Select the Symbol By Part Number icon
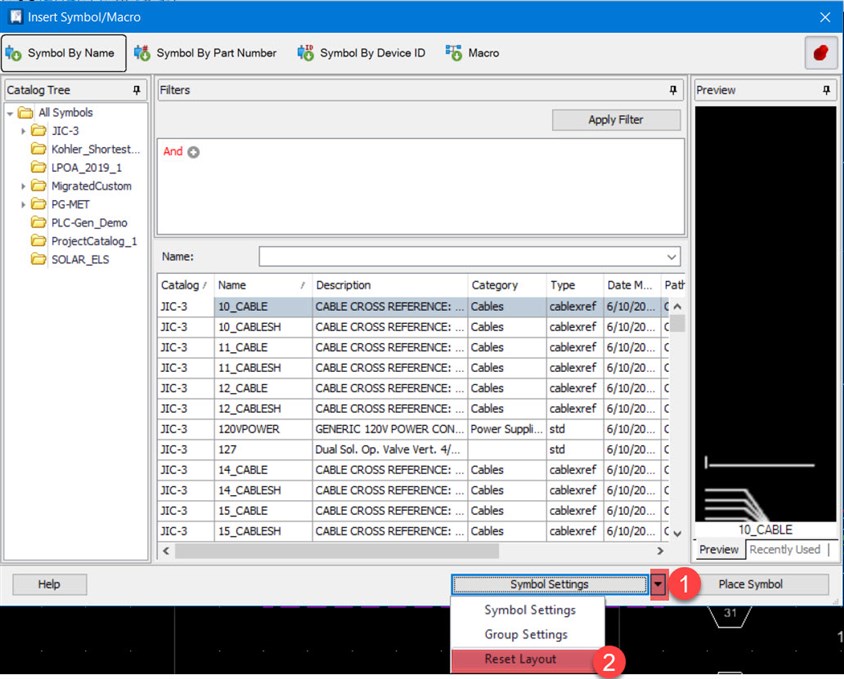Viewport: 844px width, 679px height. click(143, 52)
